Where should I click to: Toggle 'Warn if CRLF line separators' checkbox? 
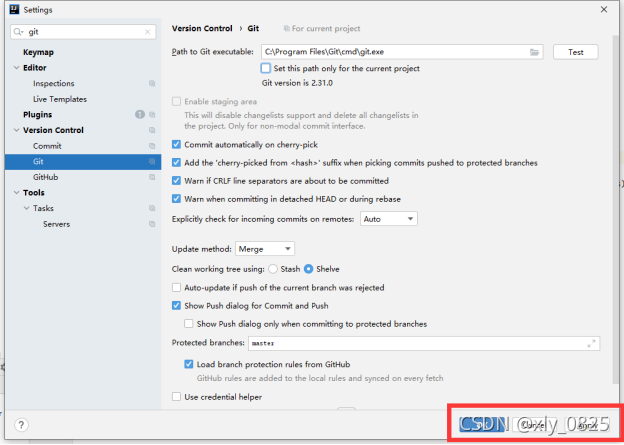176,181
